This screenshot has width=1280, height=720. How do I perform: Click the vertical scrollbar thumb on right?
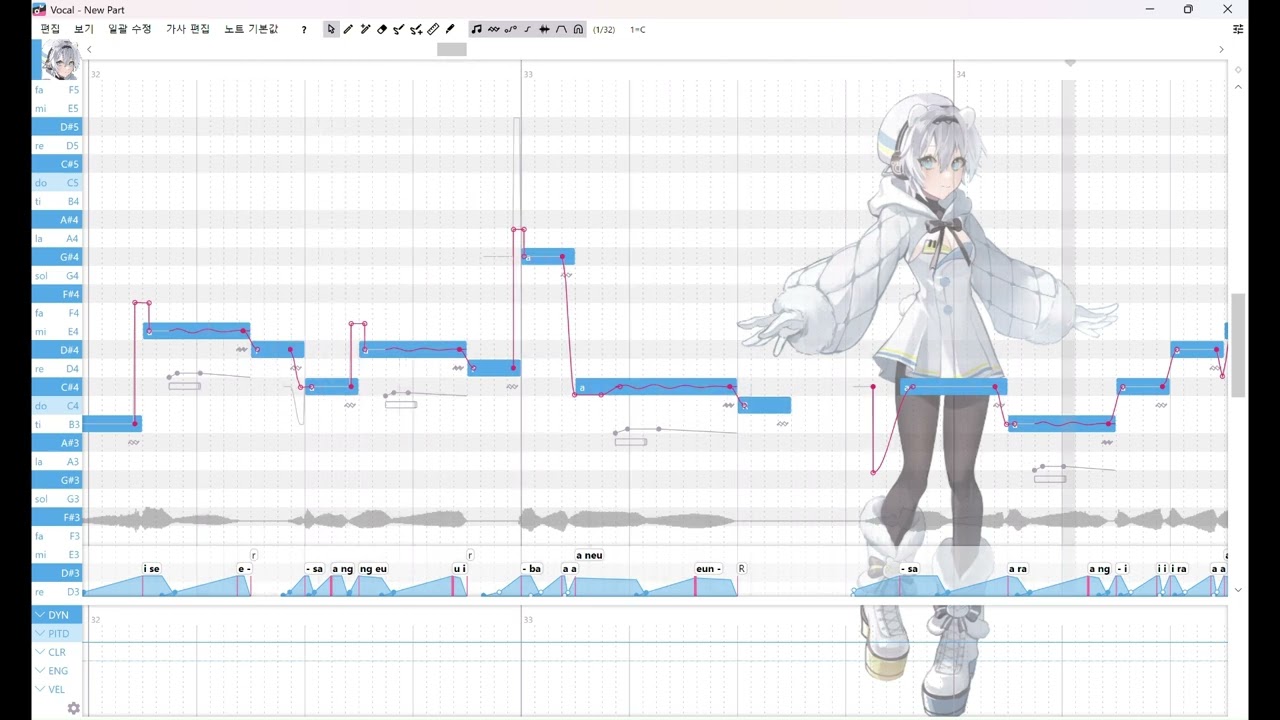1238,345
